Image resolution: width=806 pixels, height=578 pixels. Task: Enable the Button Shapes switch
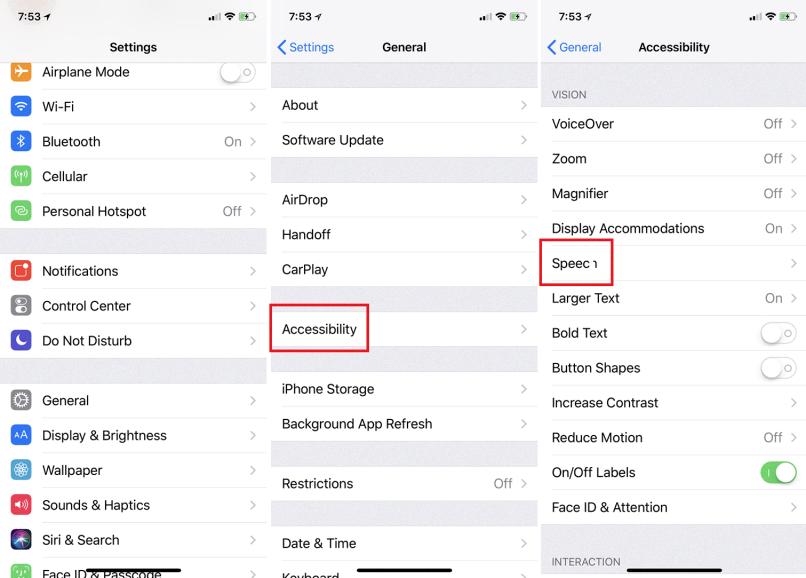(778, 368)
